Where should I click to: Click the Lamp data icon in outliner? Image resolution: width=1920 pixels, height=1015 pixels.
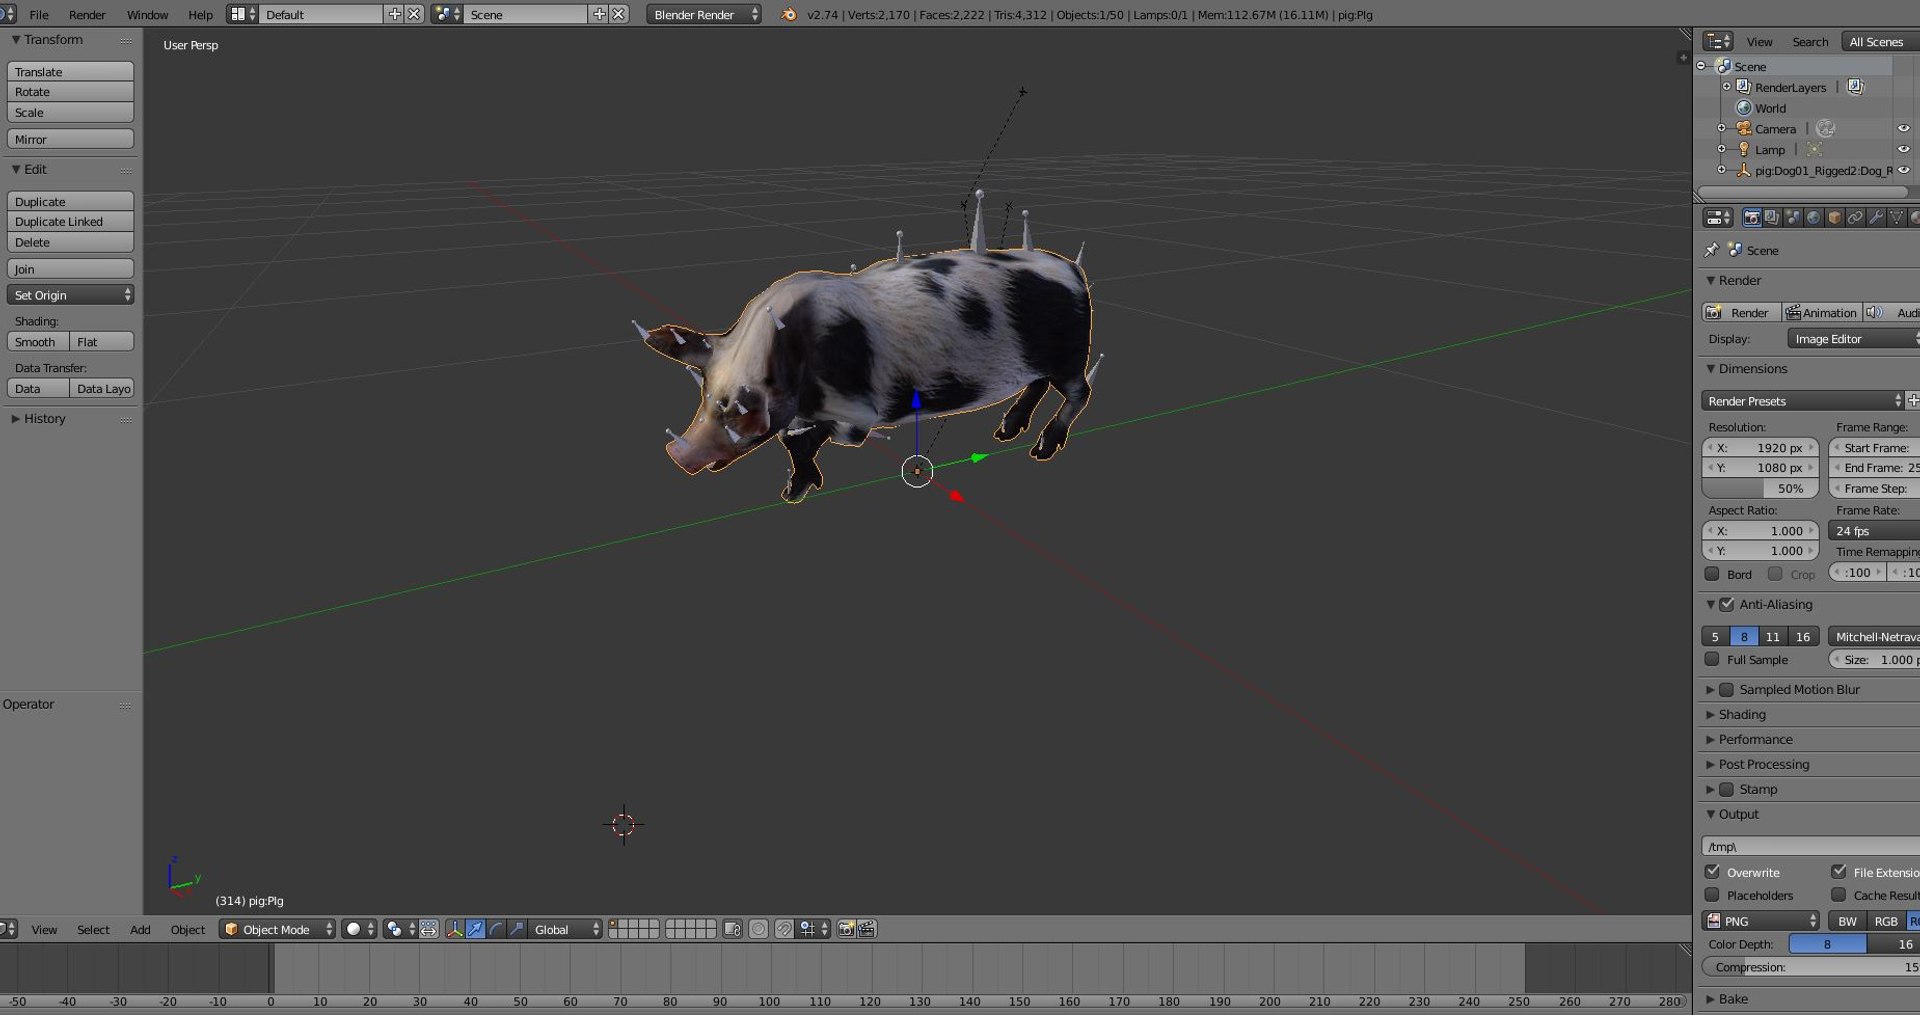pos(1814,149)
